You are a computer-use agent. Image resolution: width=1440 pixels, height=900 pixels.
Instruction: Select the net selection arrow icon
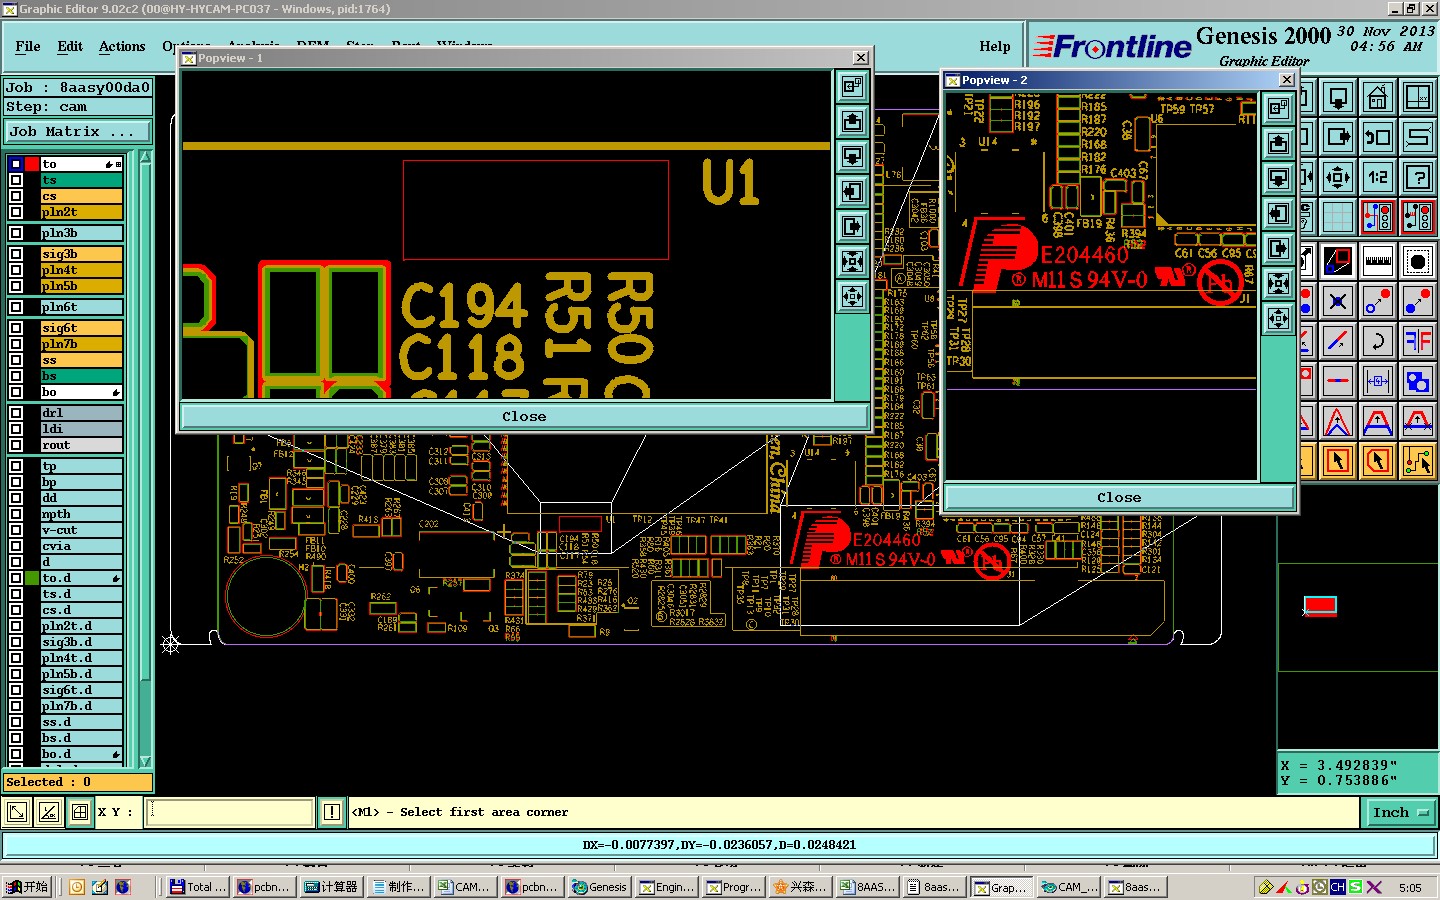(x=1418, y=460)
